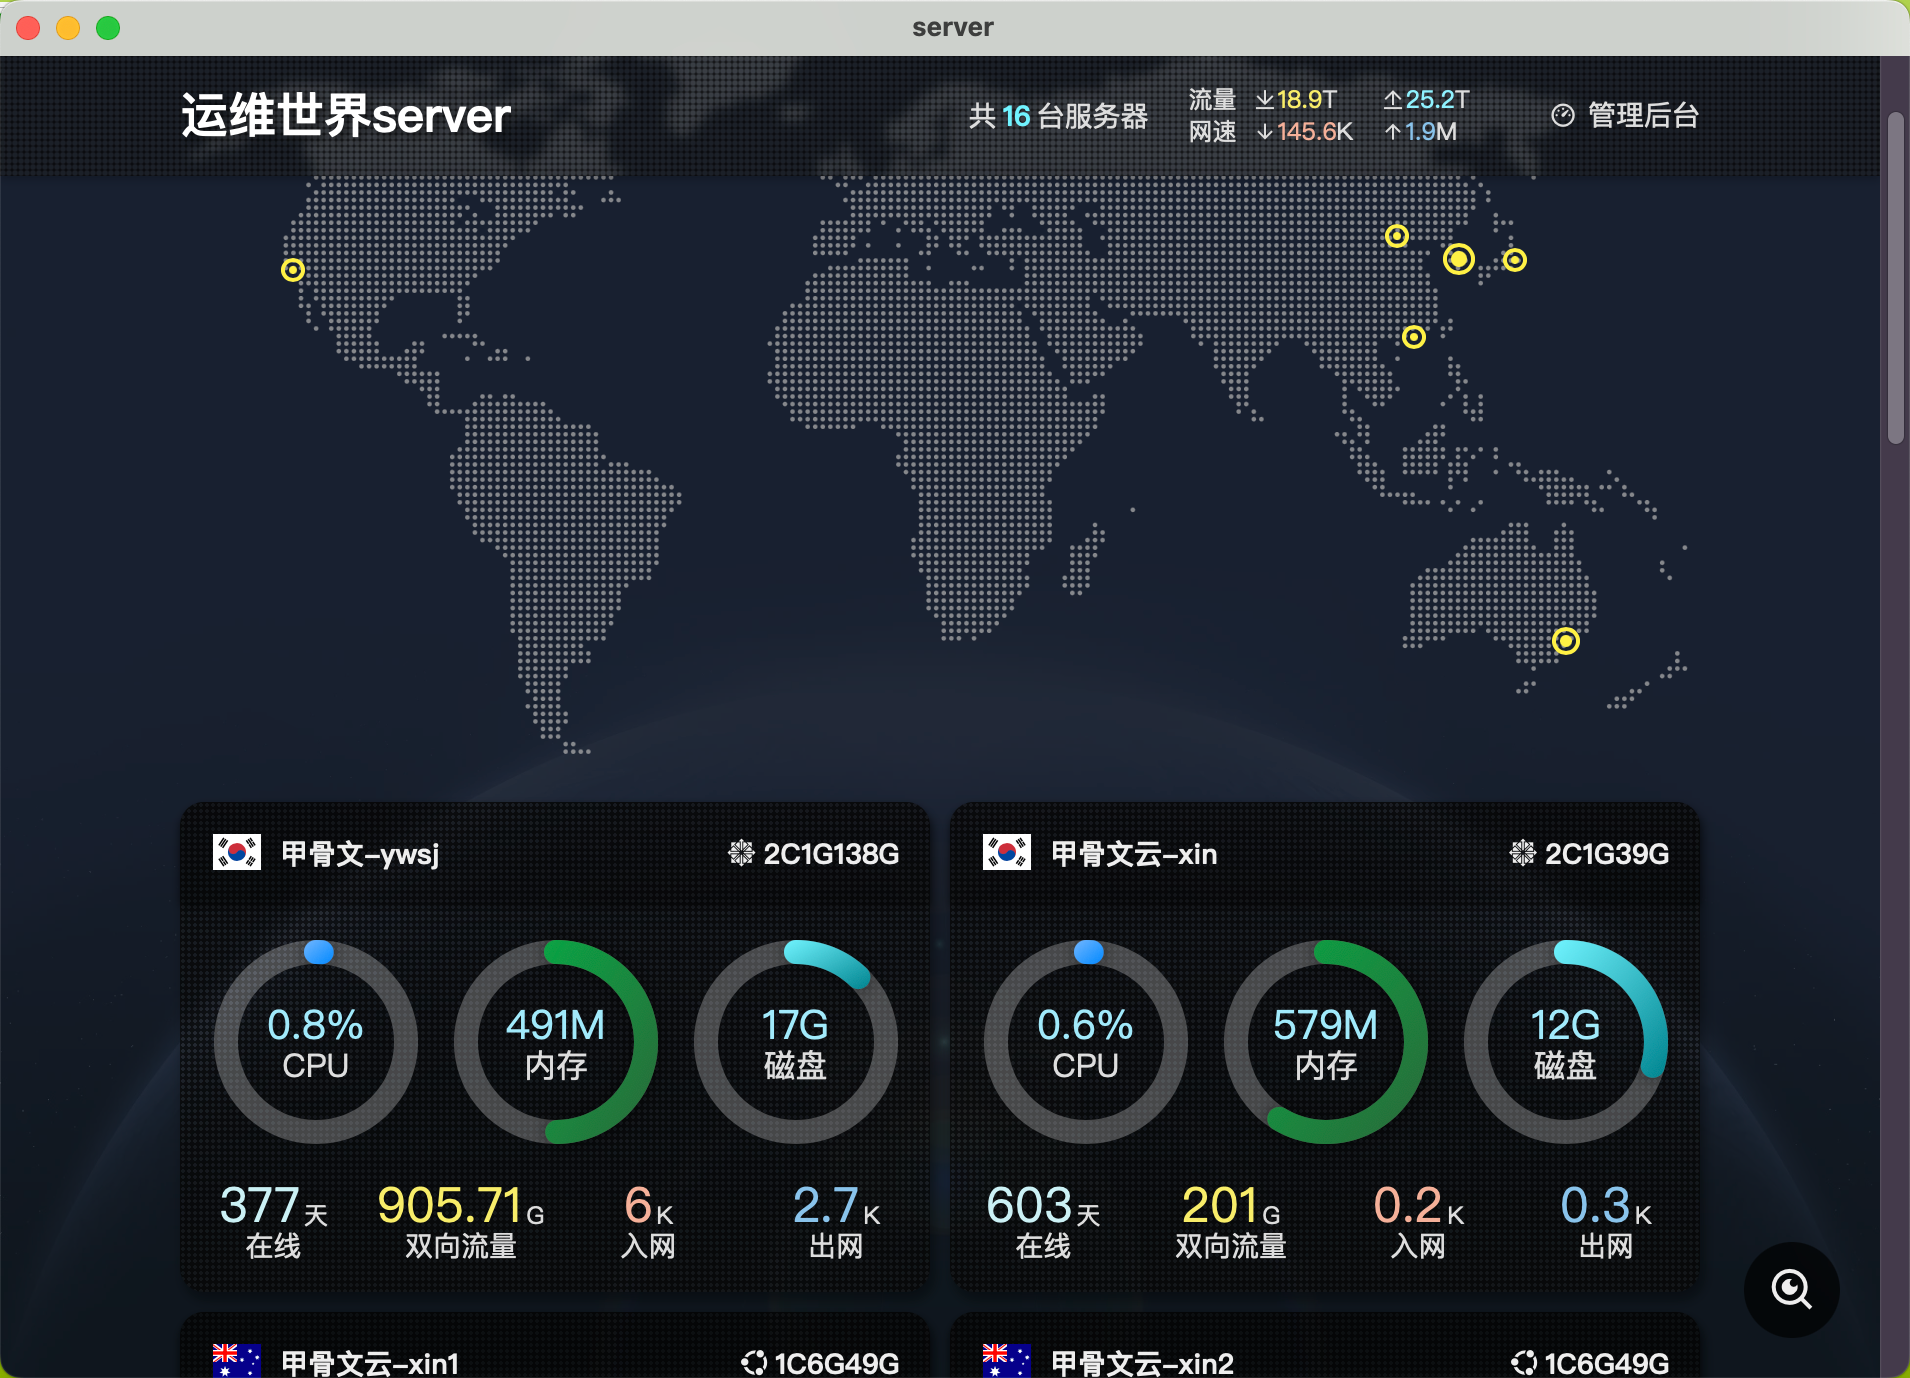Open the 甲骨文-ywsj server title

coord(360,854)
